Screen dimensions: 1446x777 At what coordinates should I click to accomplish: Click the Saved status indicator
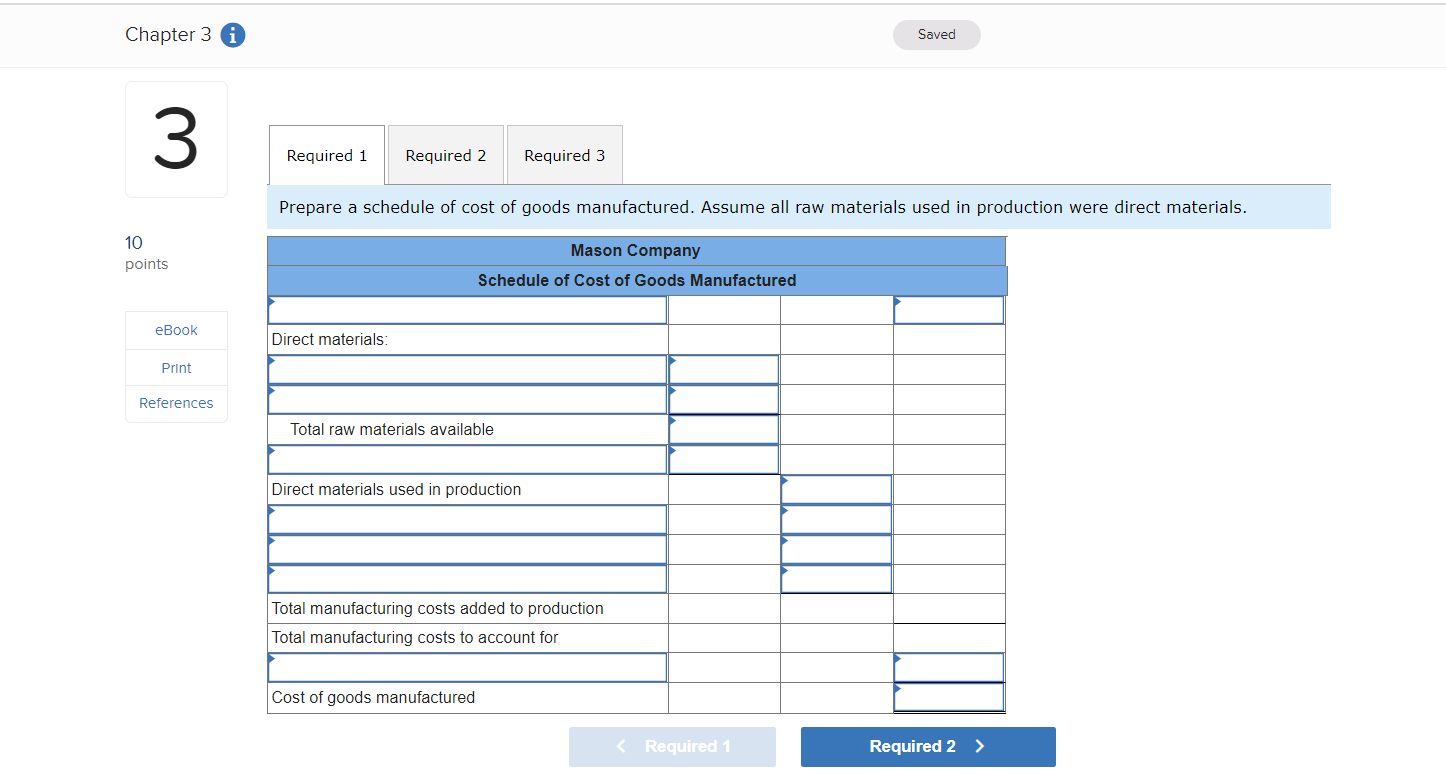[x=936, y=34]
